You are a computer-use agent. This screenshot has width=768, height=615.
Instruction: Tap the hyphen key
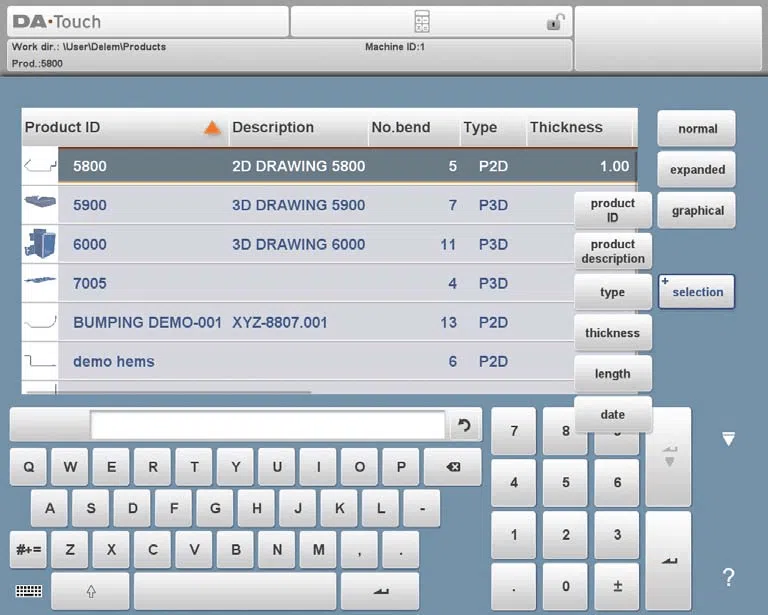(x=422, y=508)
